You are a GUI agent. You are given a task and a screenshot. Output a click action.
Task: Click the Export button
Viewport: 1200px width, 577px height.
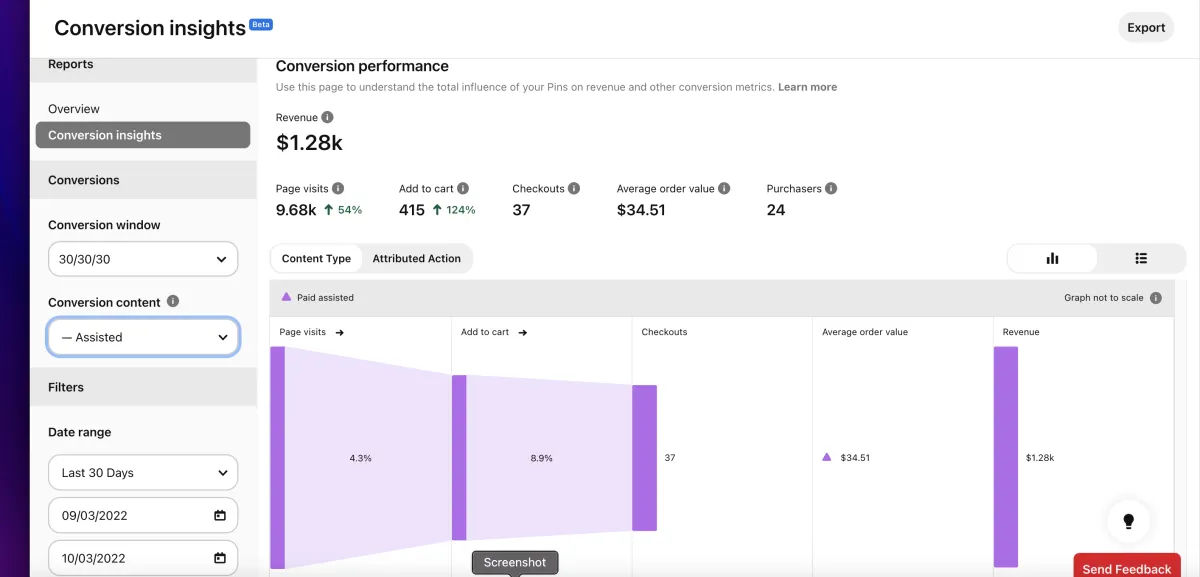point(1146,28)
